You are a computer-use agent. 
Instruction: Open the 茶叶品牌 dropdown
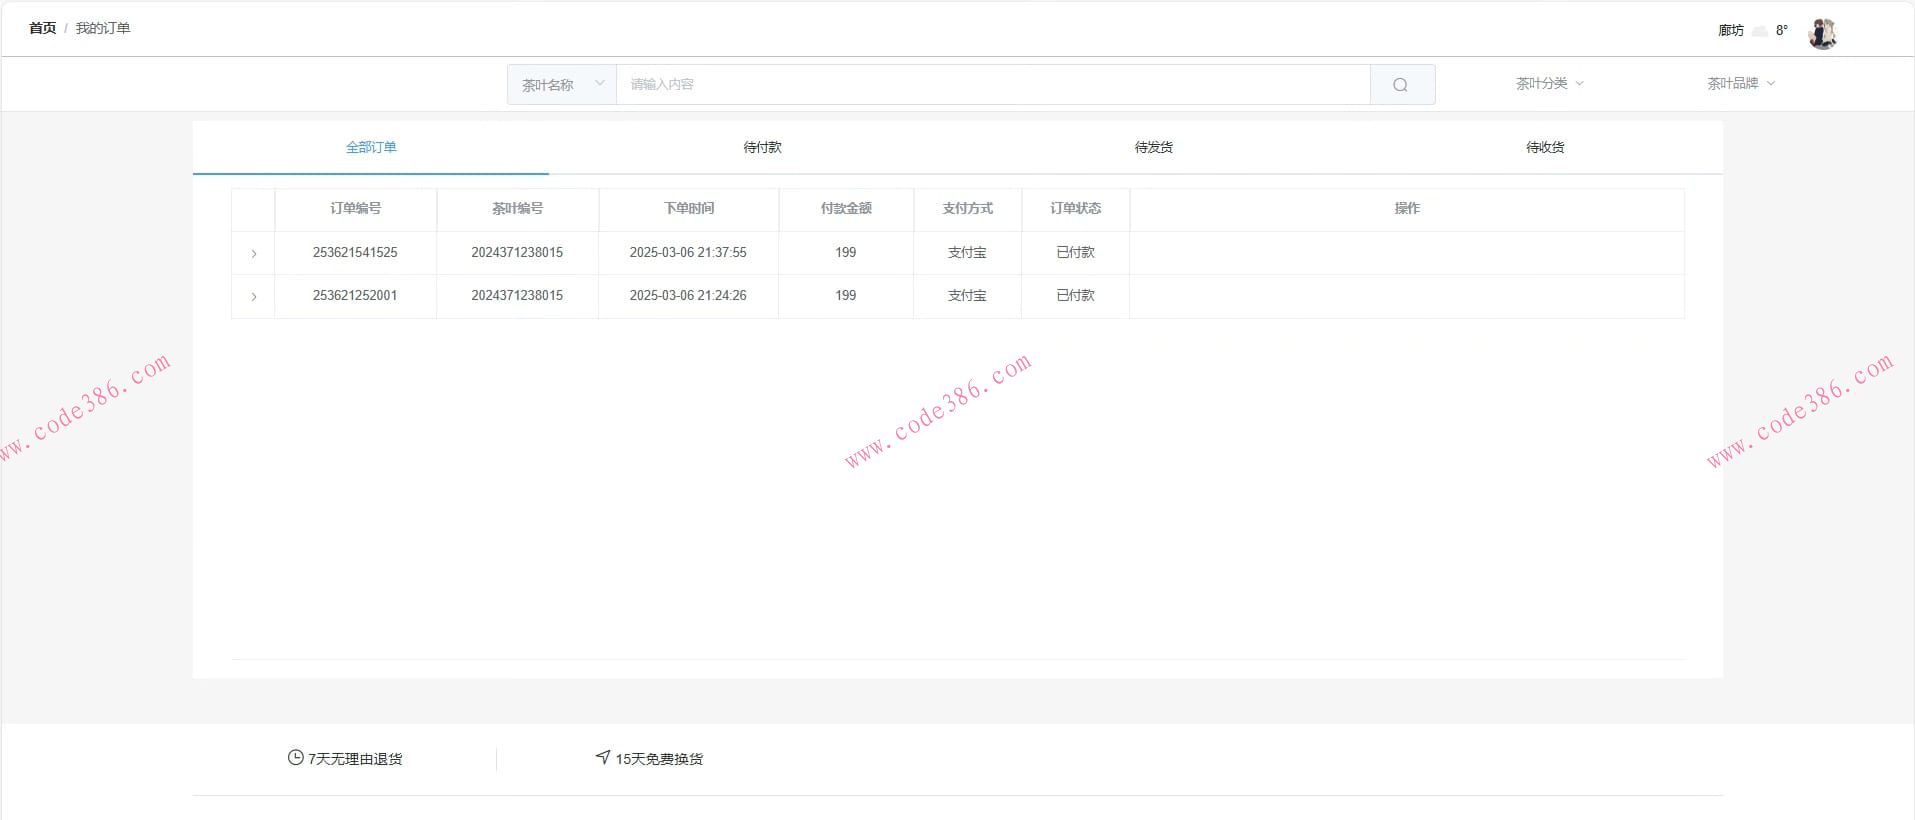1741,84
